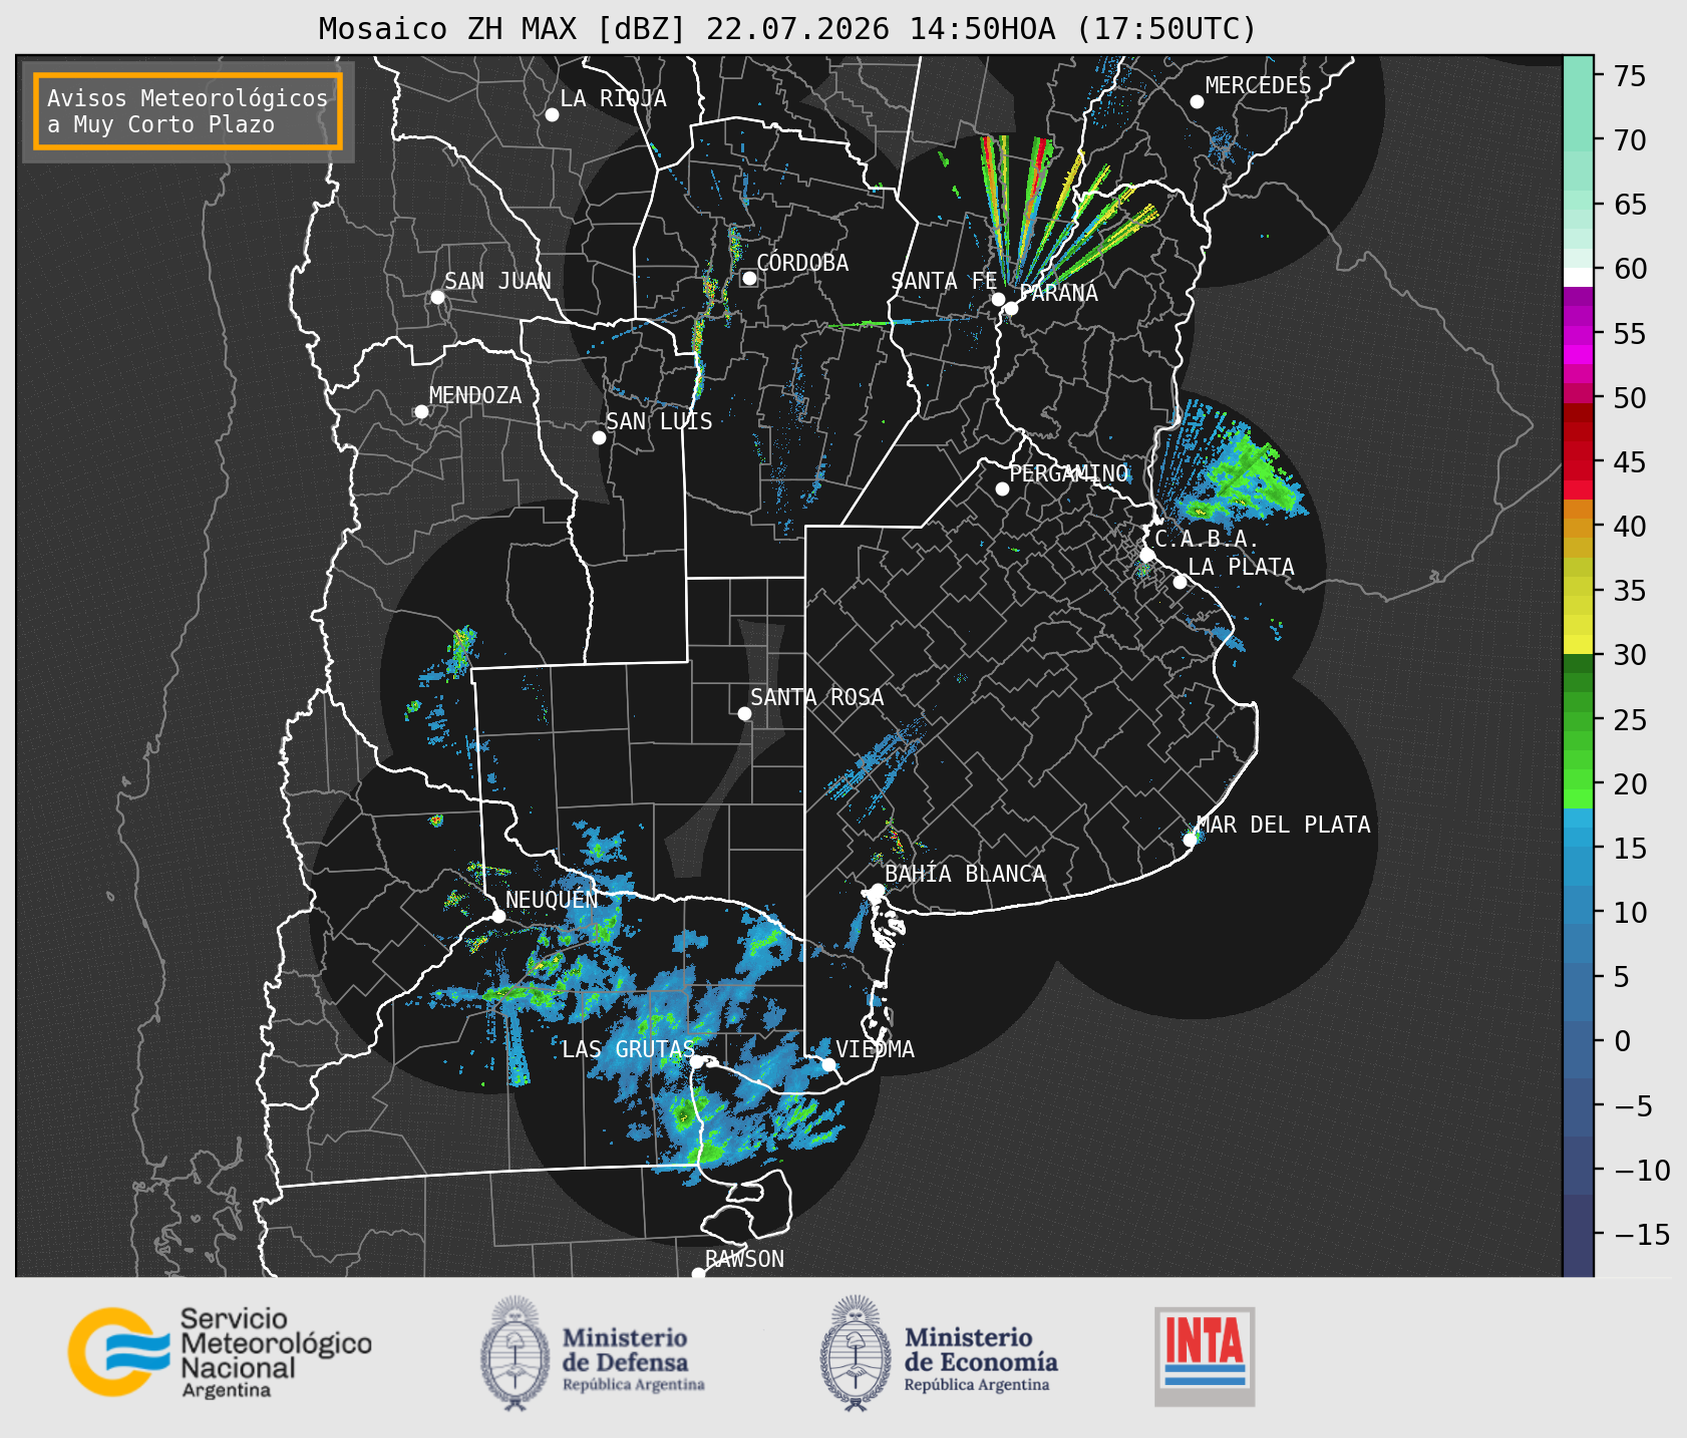The width and height of the screenshot is (1687, 1438).
Task: Click the NEUQUÉN city marker dot
Action: 498,916
